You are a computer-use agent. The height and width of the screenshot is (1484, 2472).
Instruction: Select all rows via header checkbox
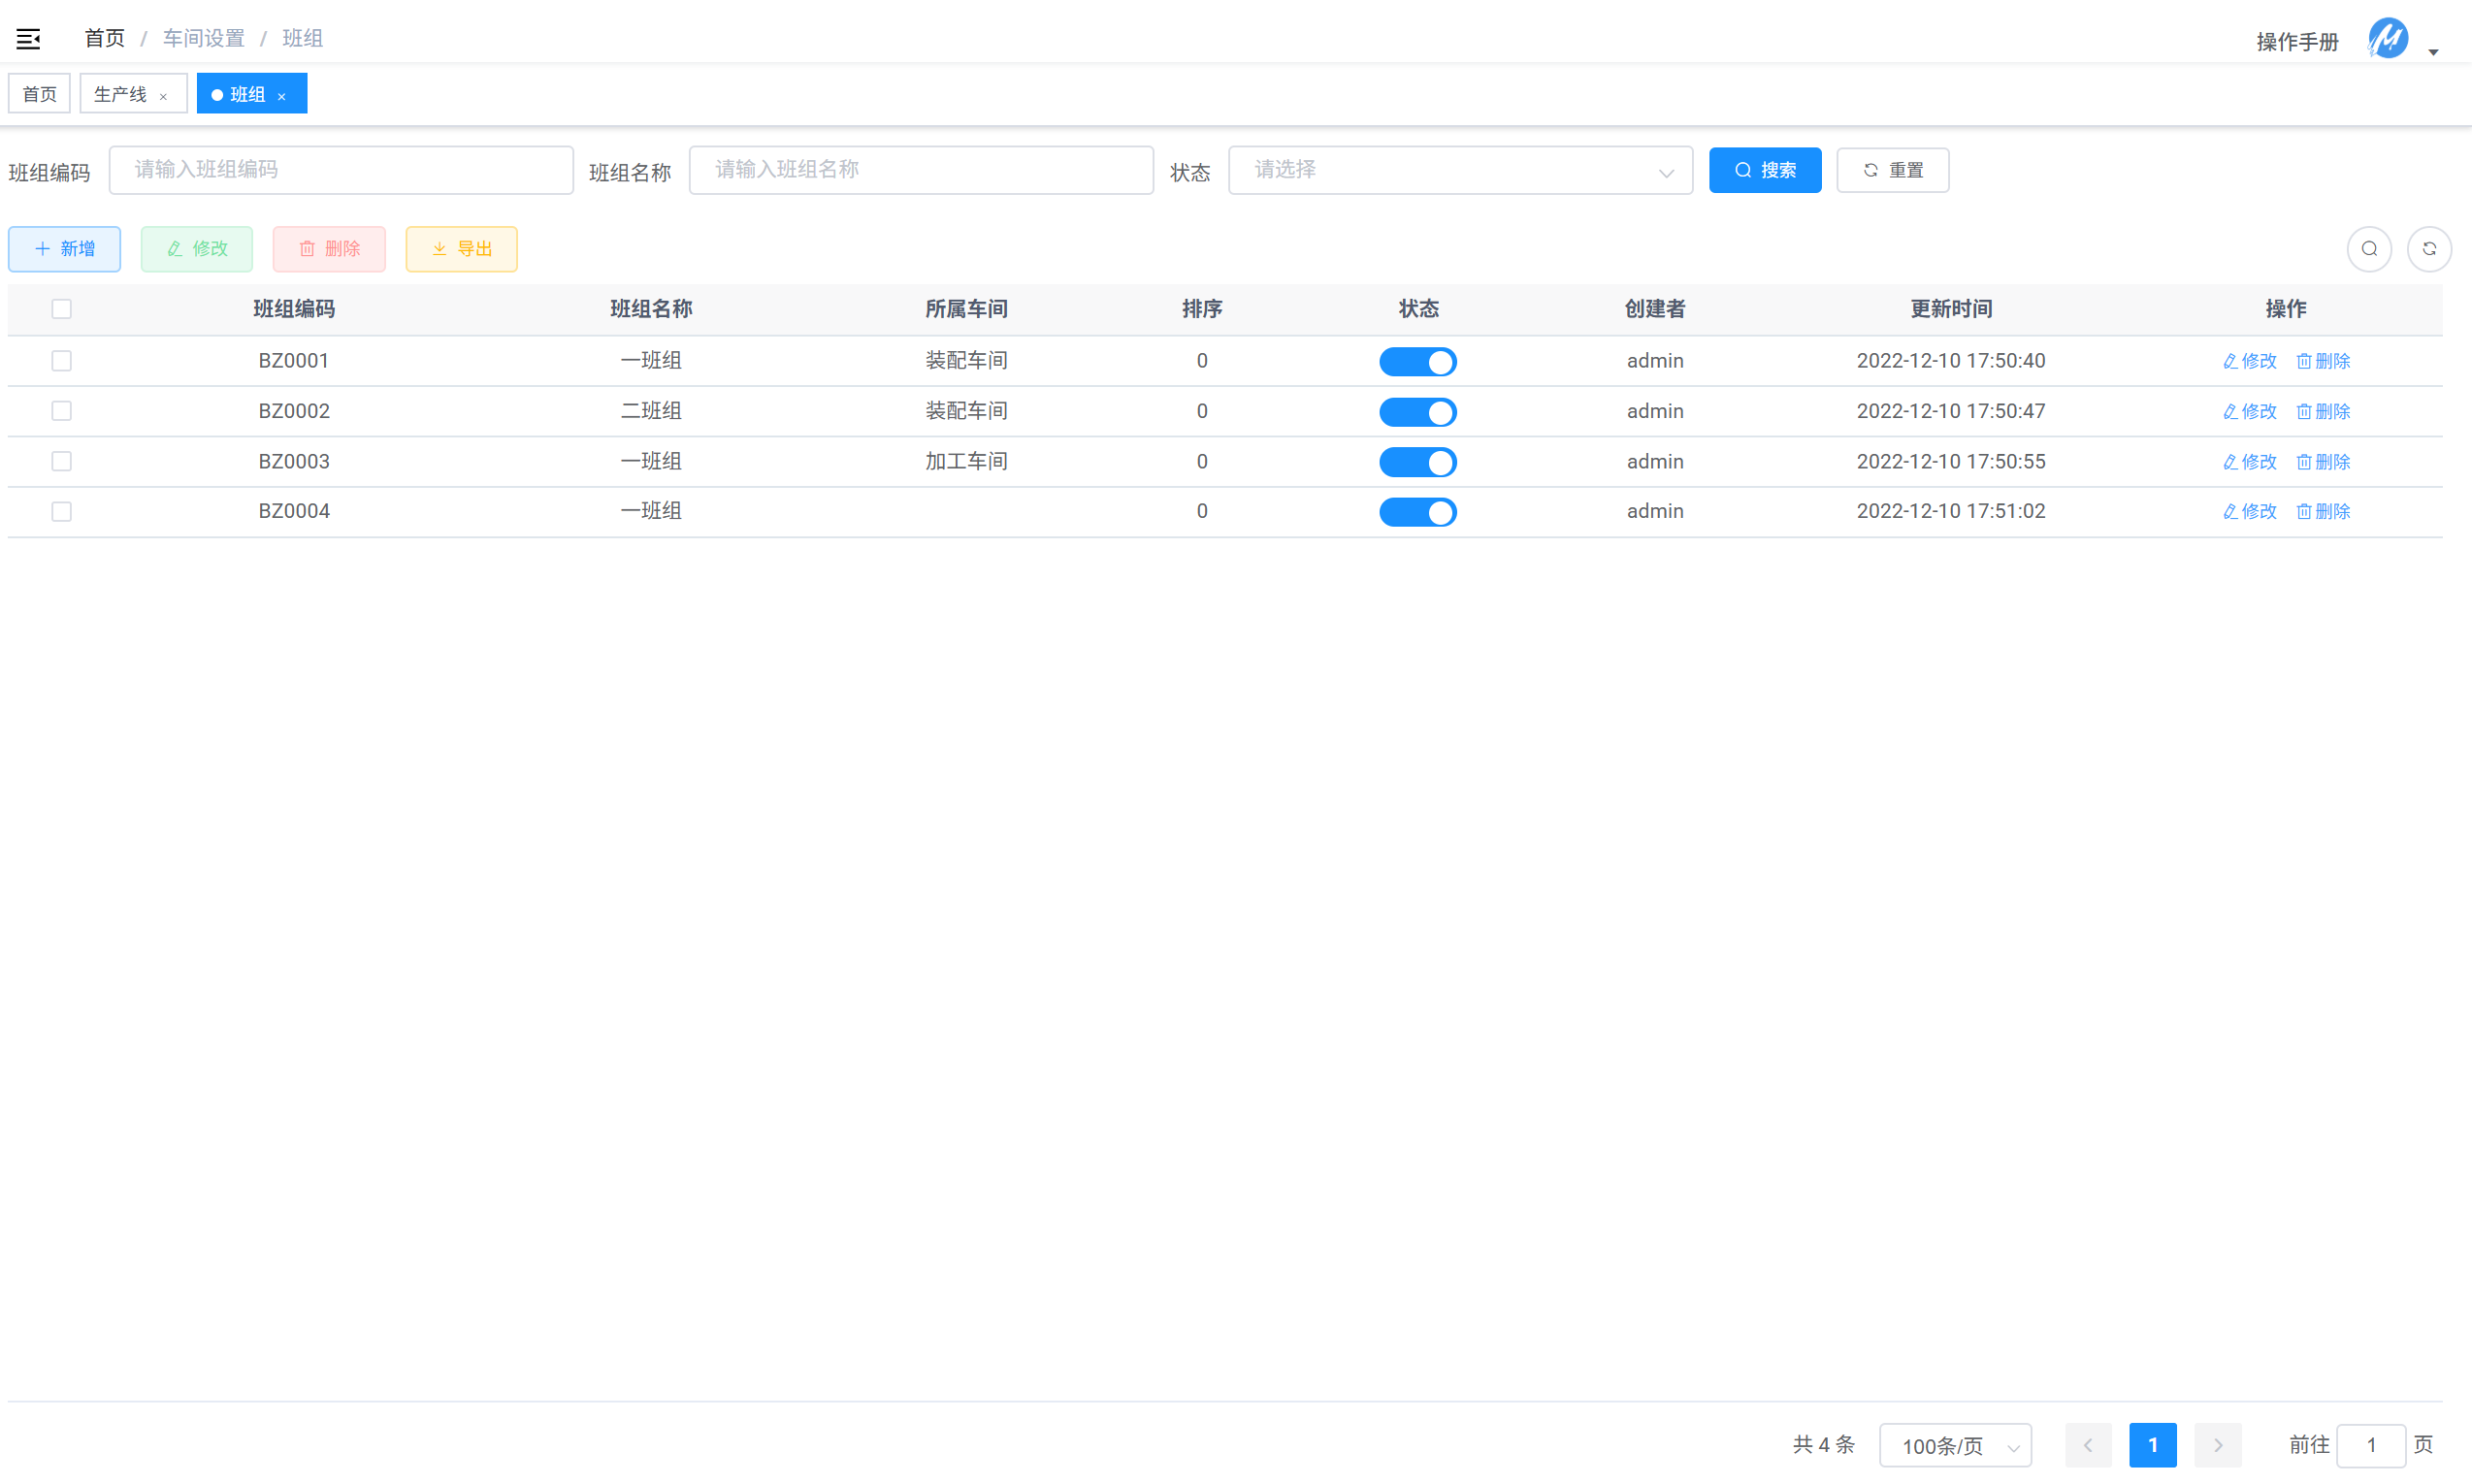point(61,309)
